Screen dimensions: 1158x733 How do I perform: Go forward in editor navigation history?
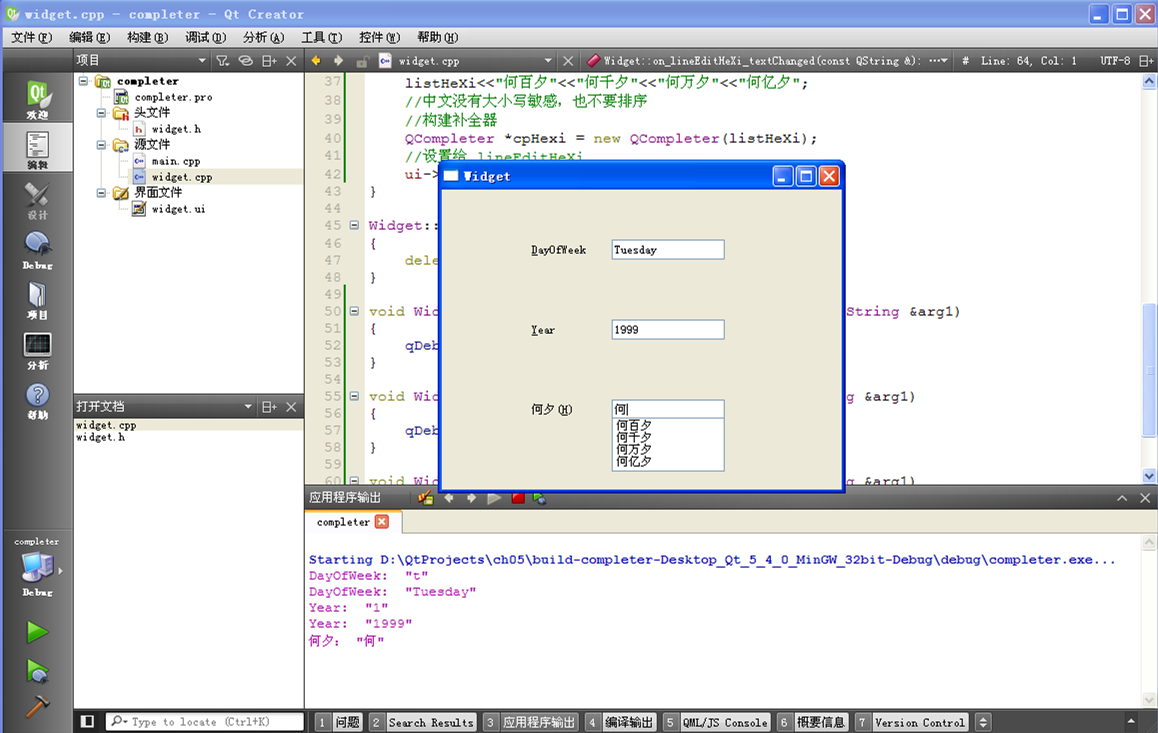tap(338, 61)
